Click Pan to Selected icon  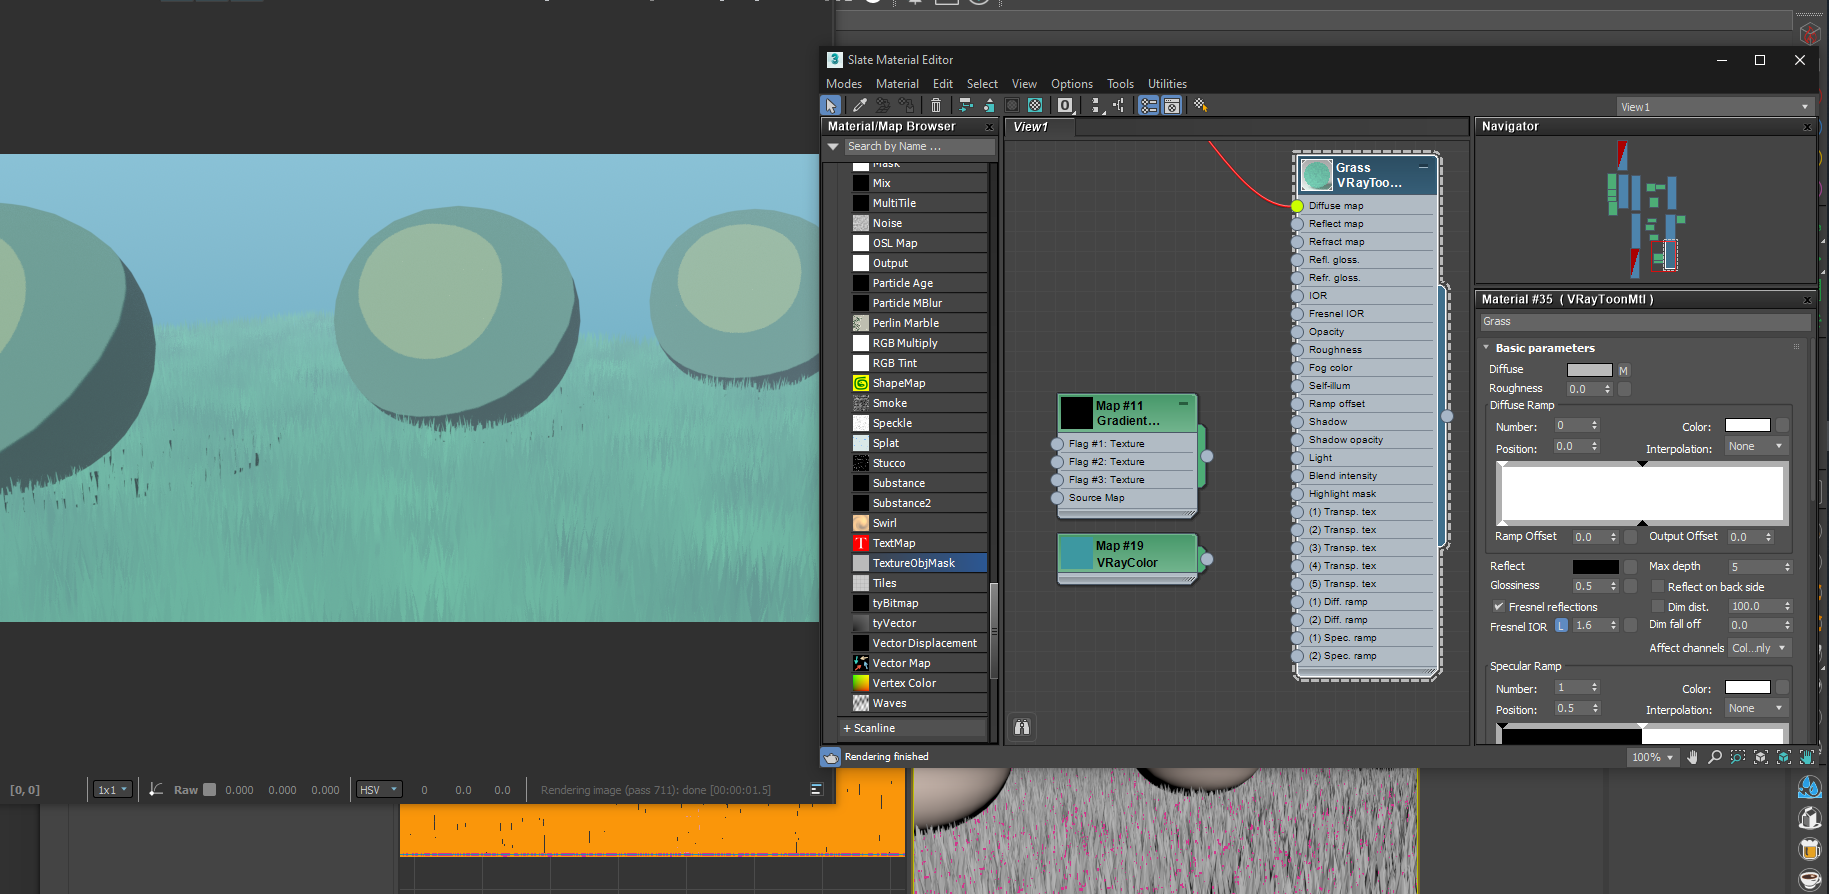click(1807, 757)
